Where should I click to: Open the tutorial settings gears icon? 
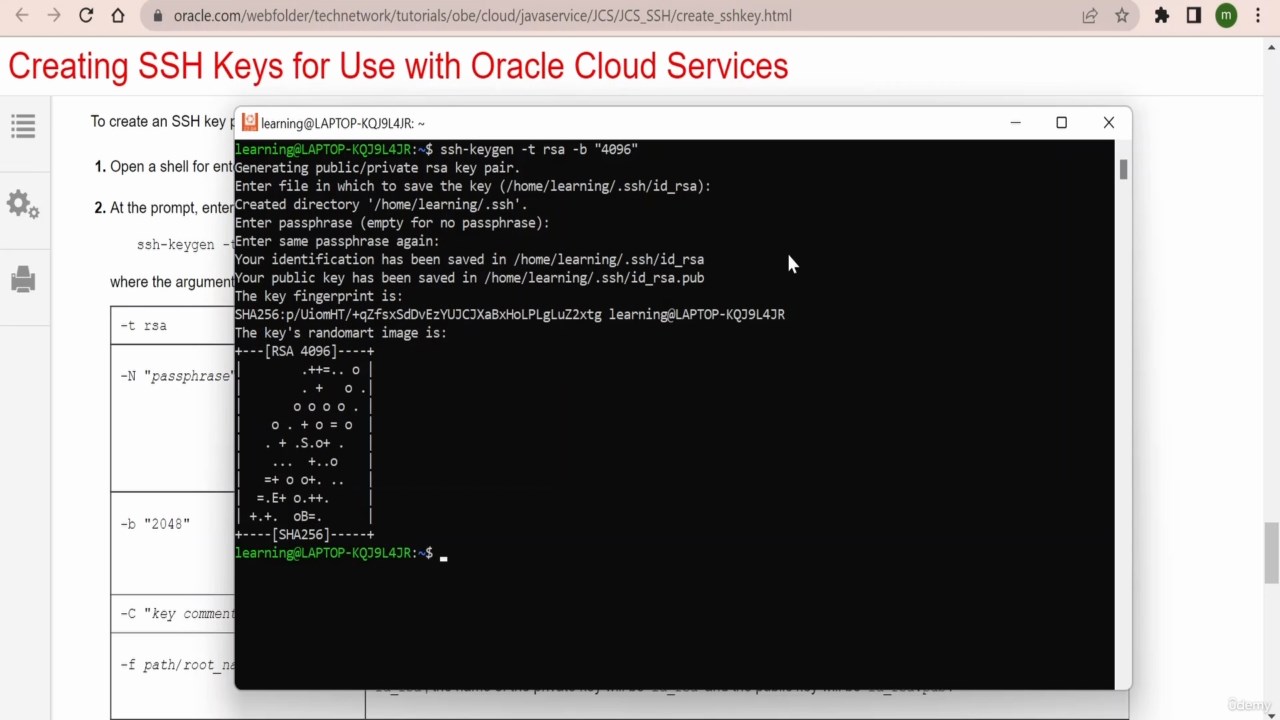pos(23,205)
